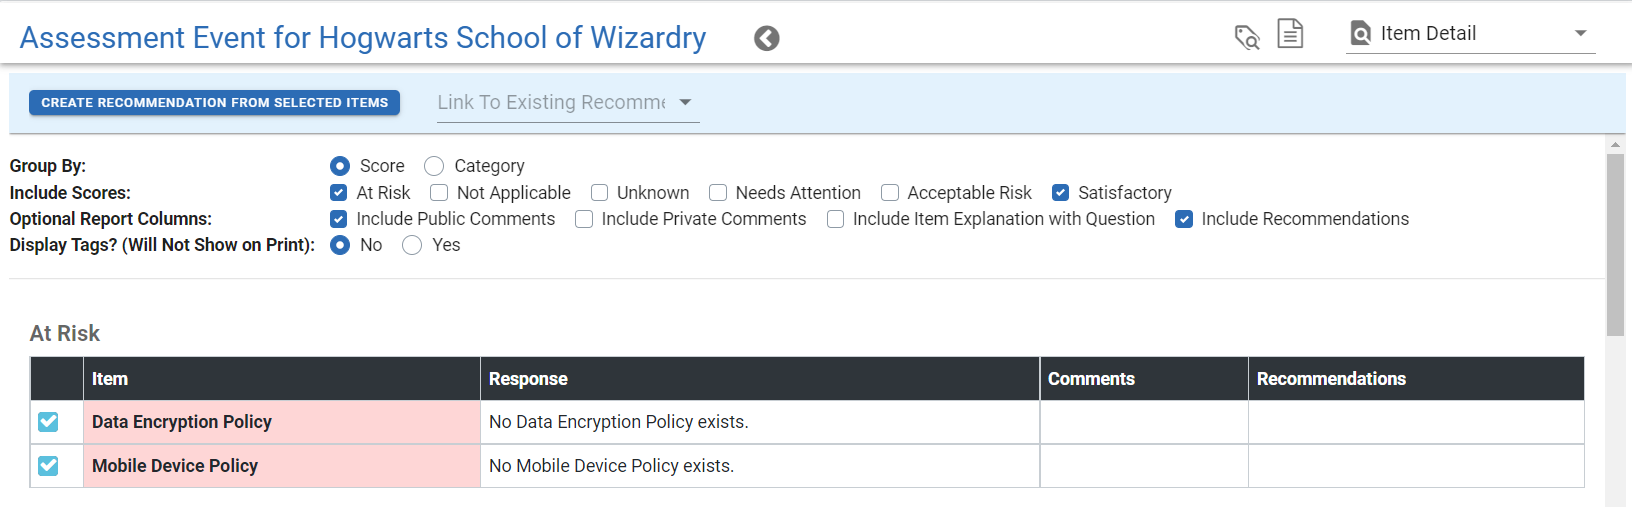The image size is (1632, 507).
Task: Uncheck the Data Encryption Policy row checkbox
Action: tap(48, 422)
